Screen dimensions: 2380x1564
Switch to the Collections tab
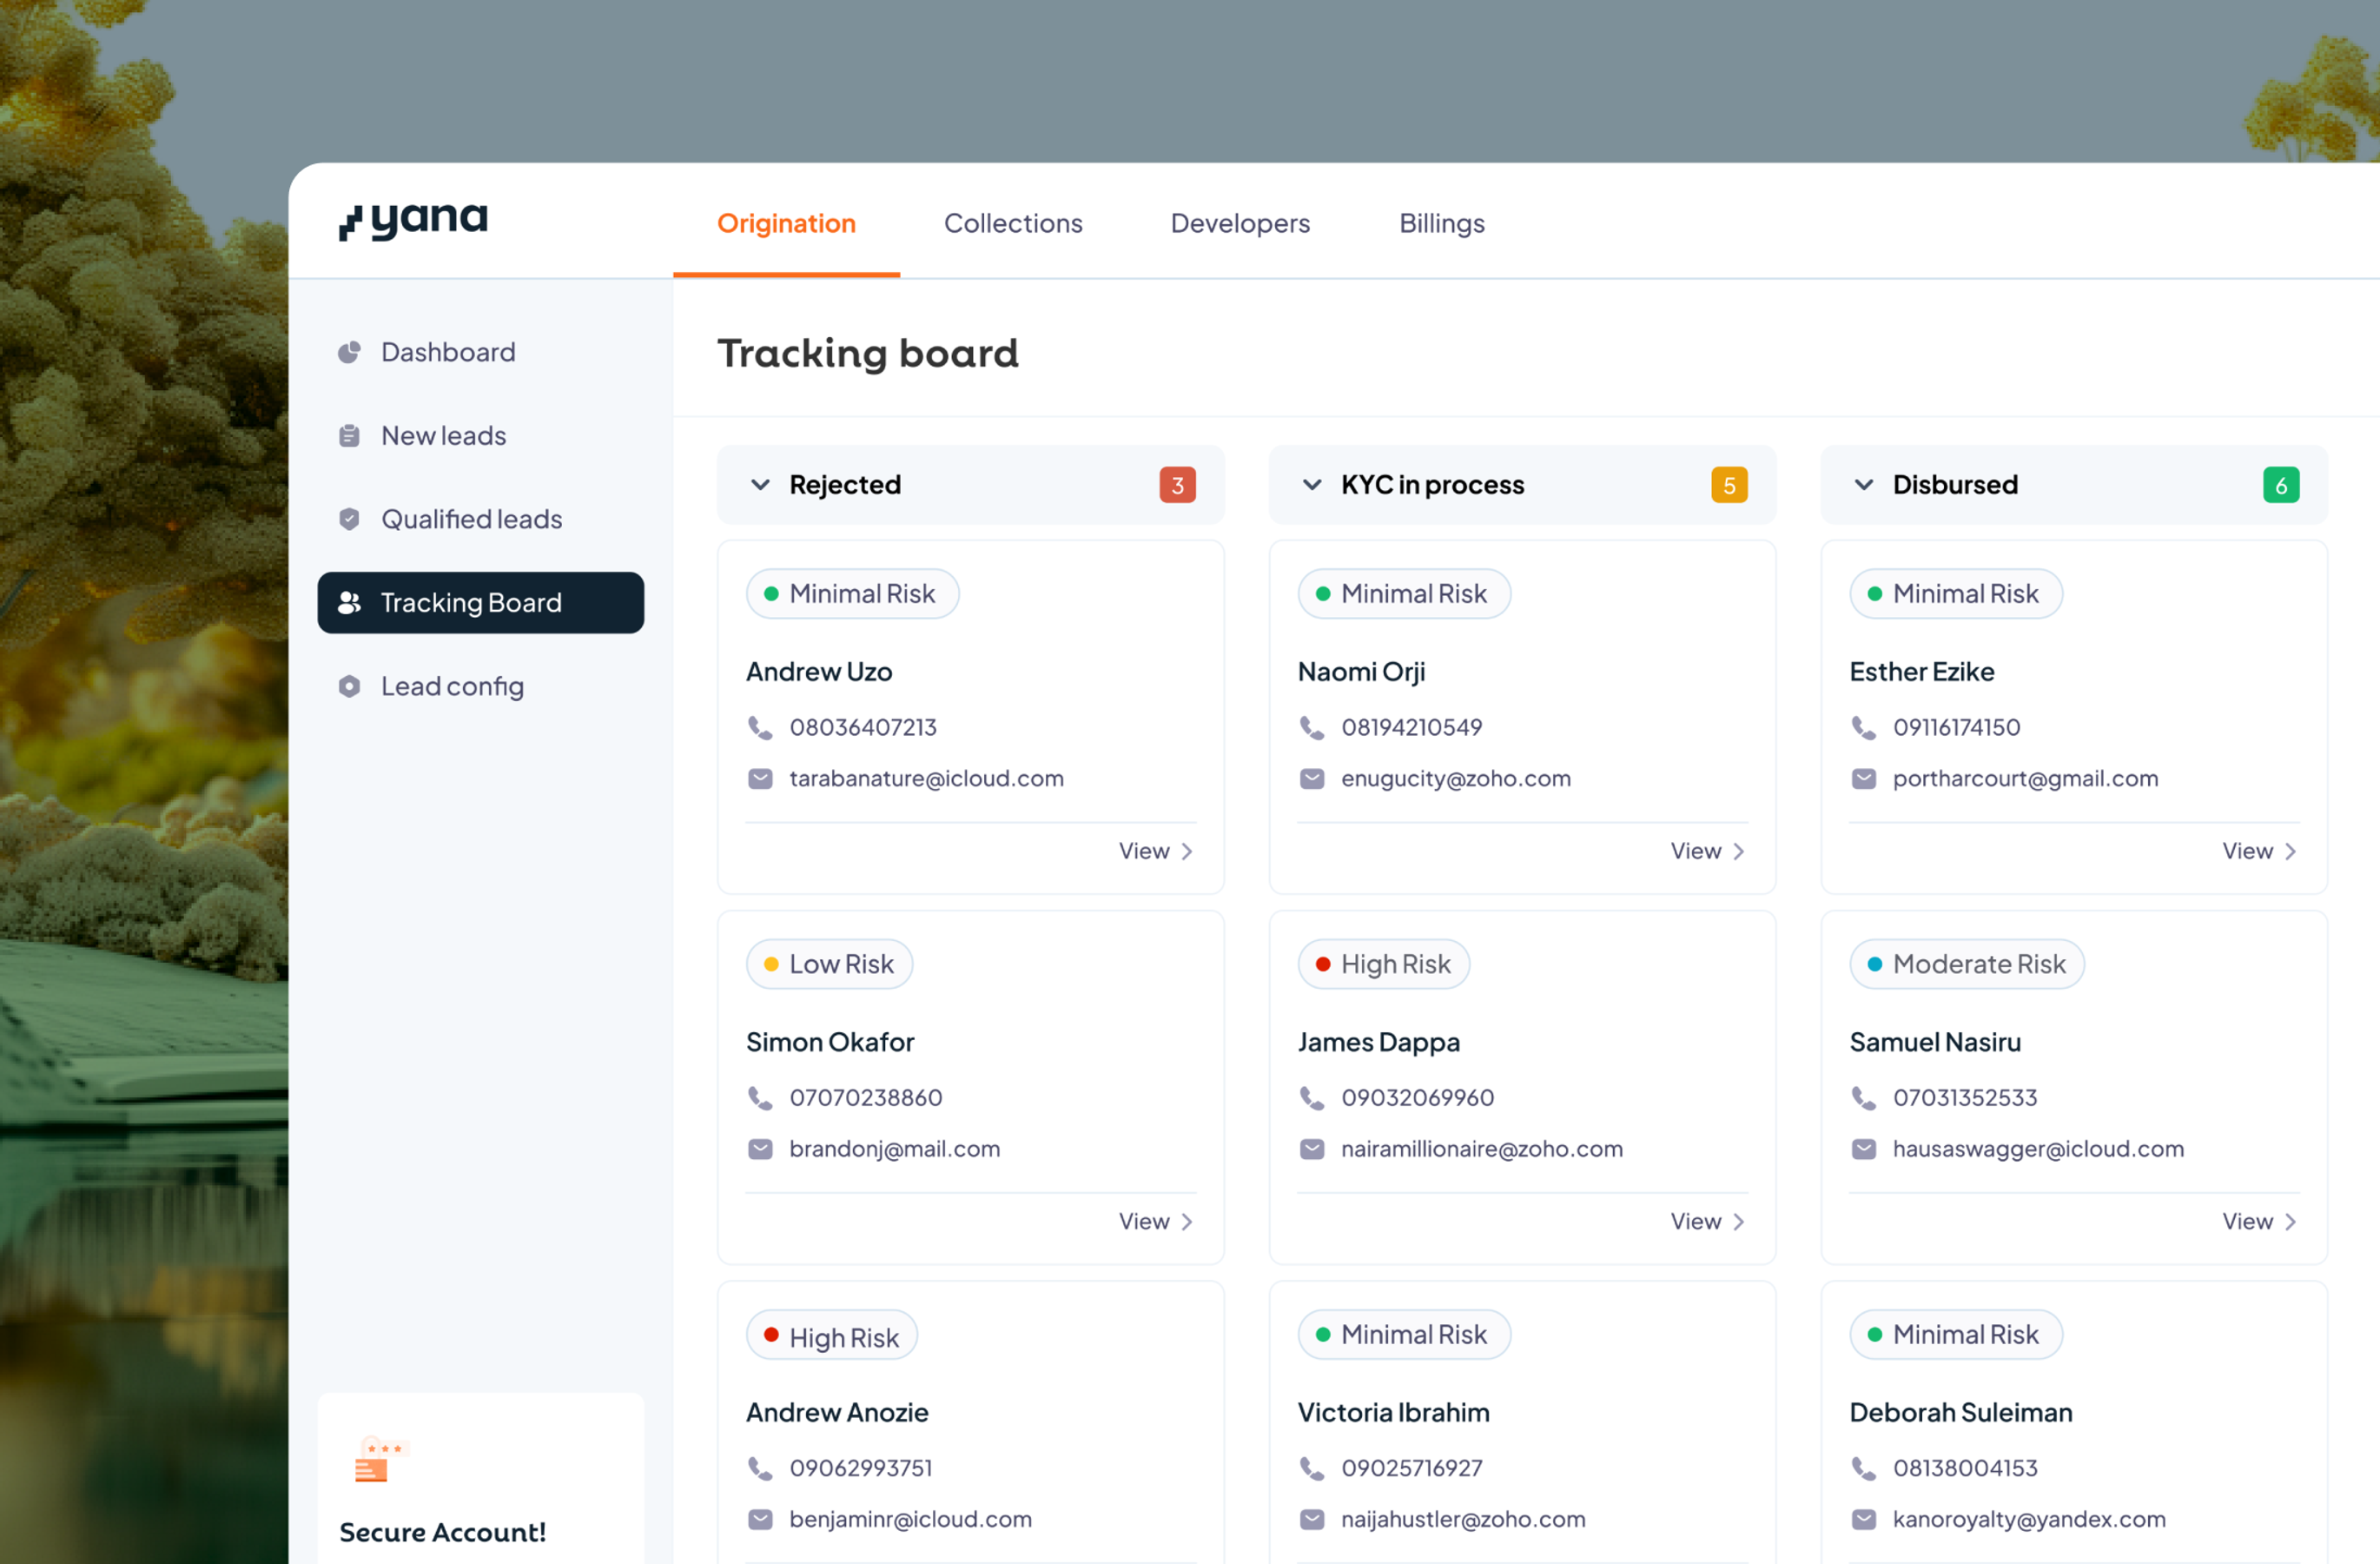point(1013,223)
